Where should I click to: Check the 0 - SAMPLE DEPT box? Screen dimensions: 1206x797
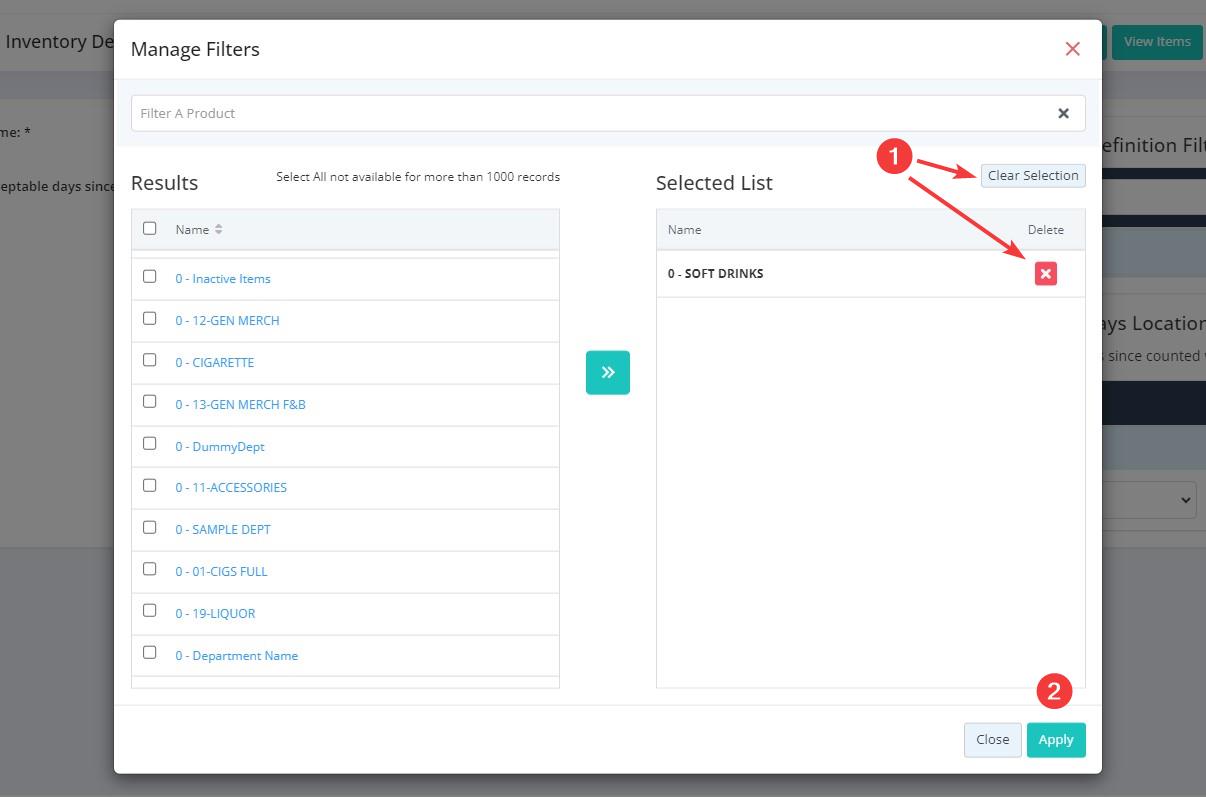tap(150, 527)
